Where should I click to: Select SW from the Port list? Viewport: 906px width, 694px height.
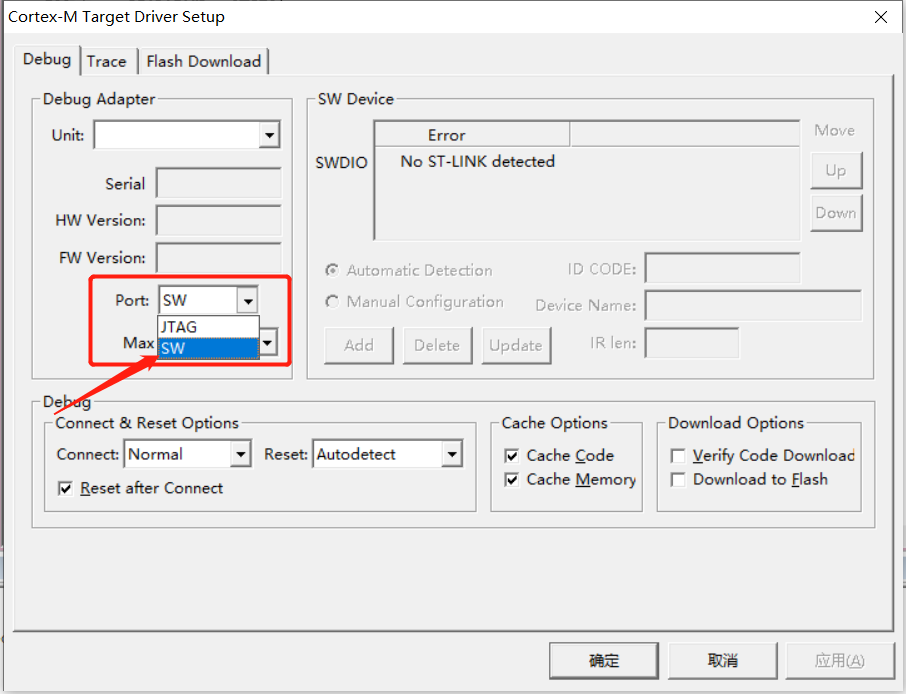pyautogui.click(x=208, y=348)
